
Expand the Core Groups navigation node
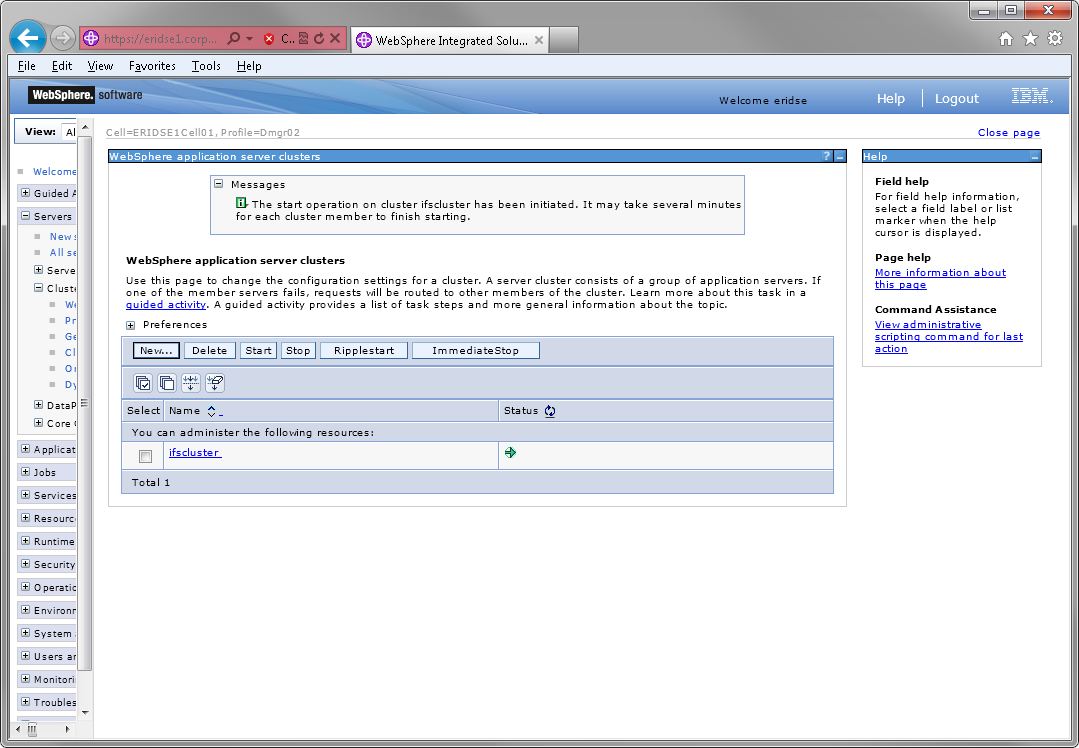pos(39,423)
